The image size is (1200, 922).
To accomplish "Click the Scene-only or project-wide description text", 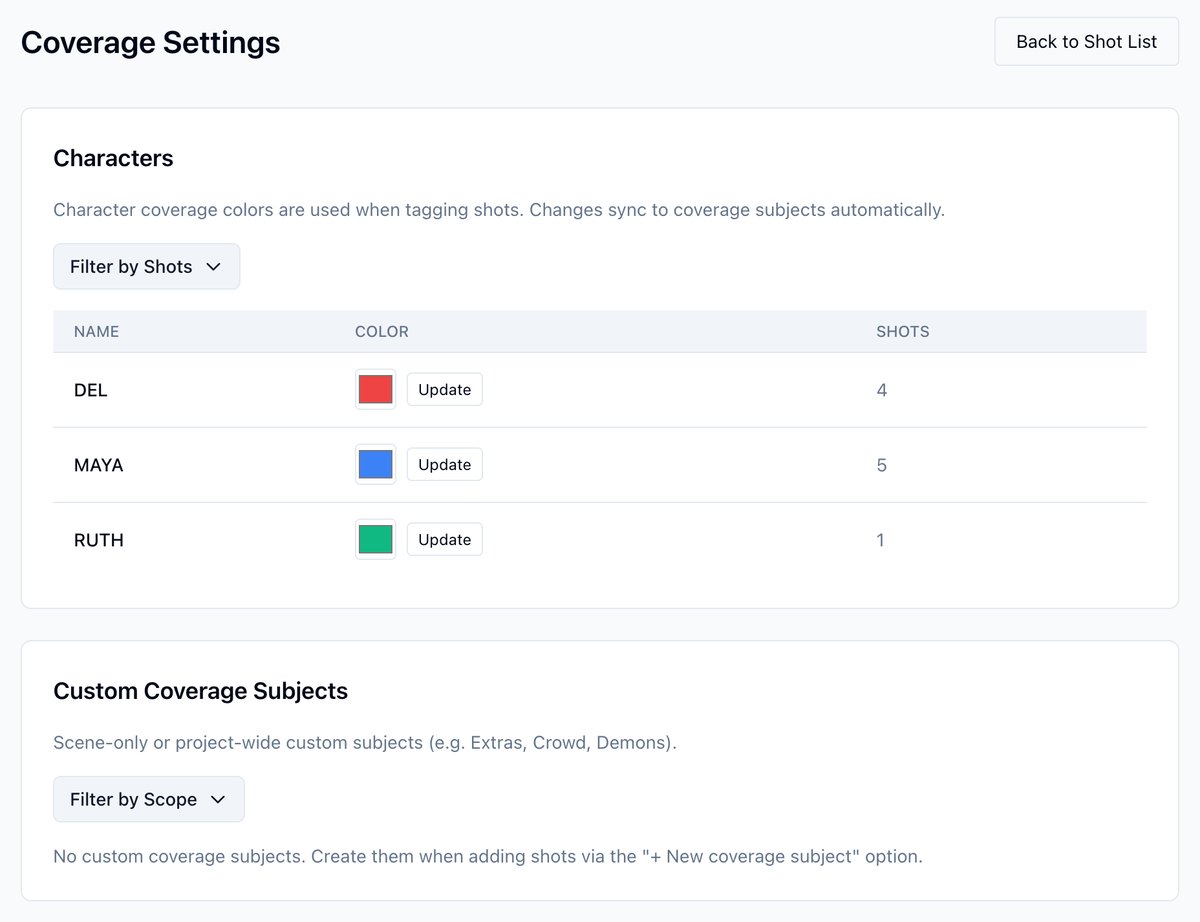I will tap(365, 743).
